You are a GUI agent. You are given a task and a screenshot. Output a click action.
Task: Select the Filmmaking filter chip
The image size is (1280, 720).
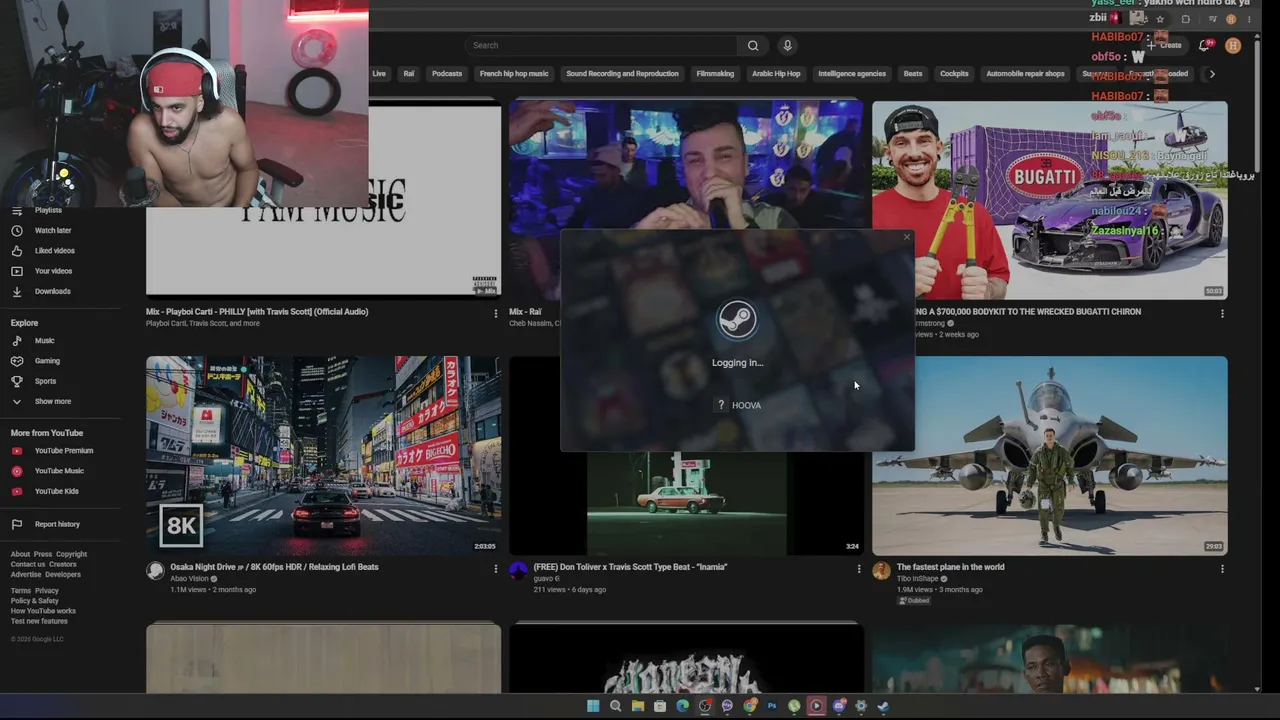pyautogui.click(x=715, y=73)
